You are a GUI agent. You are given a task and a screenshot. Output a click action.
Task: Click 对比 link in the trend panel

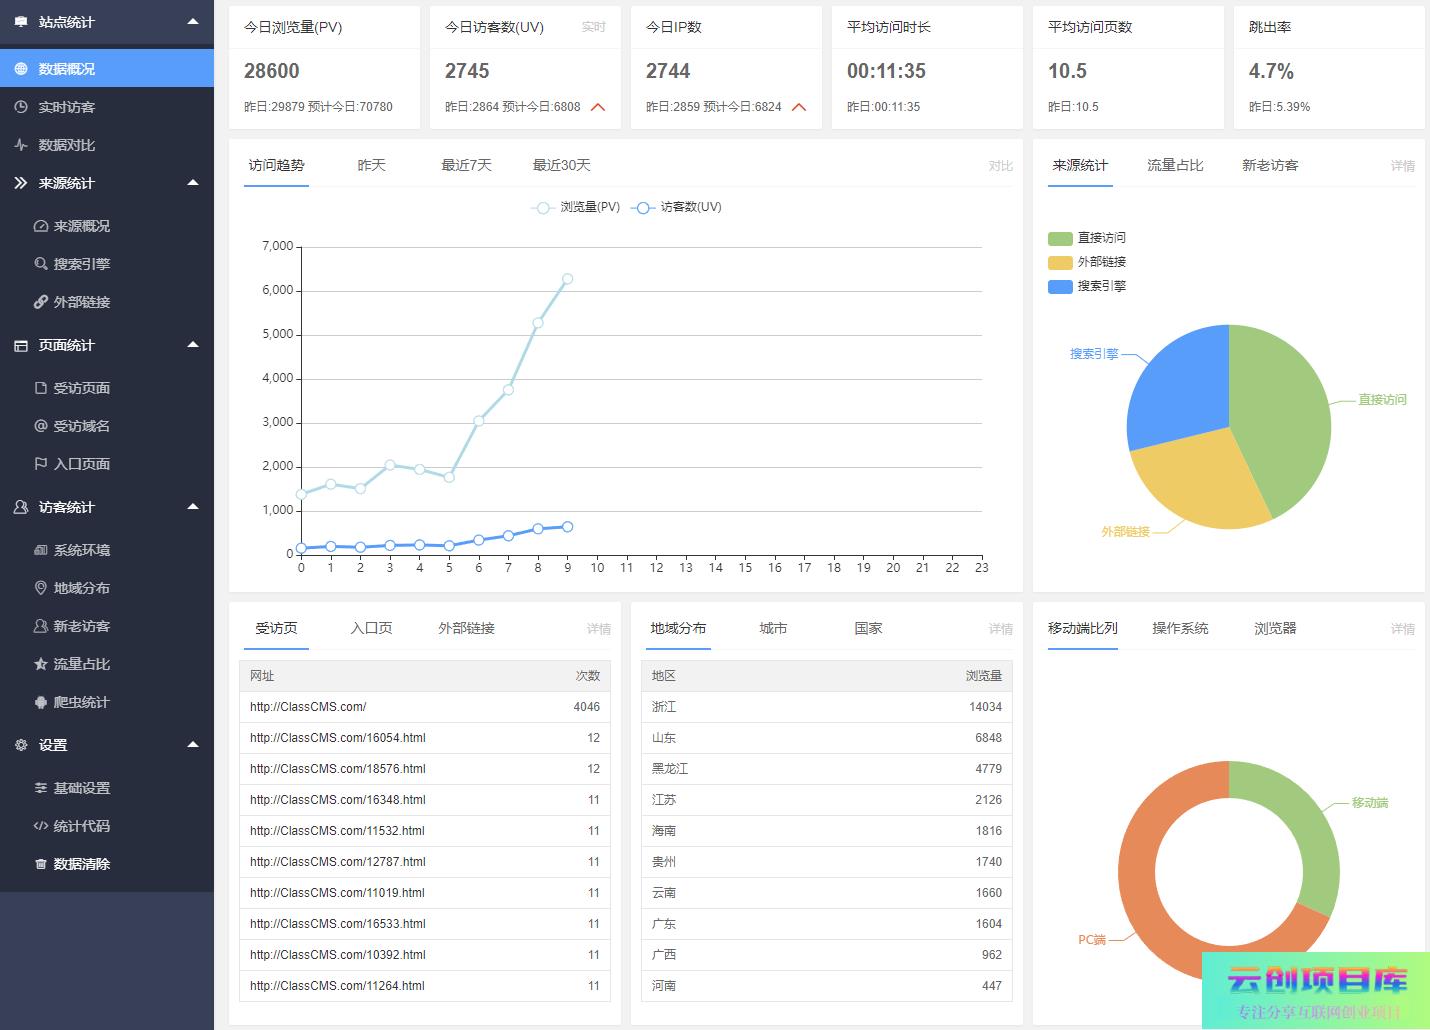pyautogui.click(x=1000, y=166)
